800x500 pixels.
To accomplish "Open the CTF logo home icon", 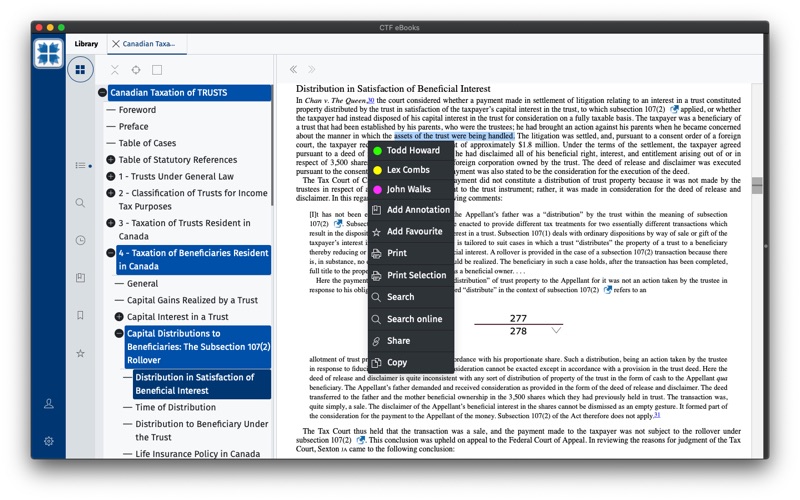I will 48,54.
